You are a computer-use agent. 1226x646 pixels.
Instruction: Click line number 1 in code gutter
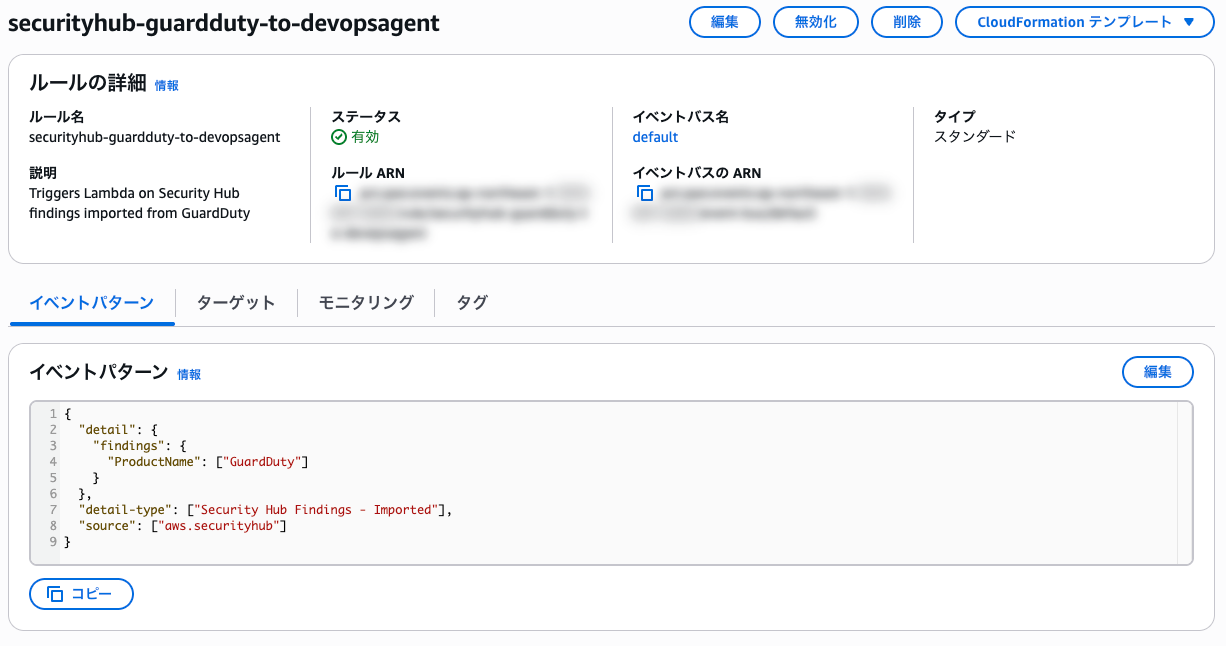[53, 413]
